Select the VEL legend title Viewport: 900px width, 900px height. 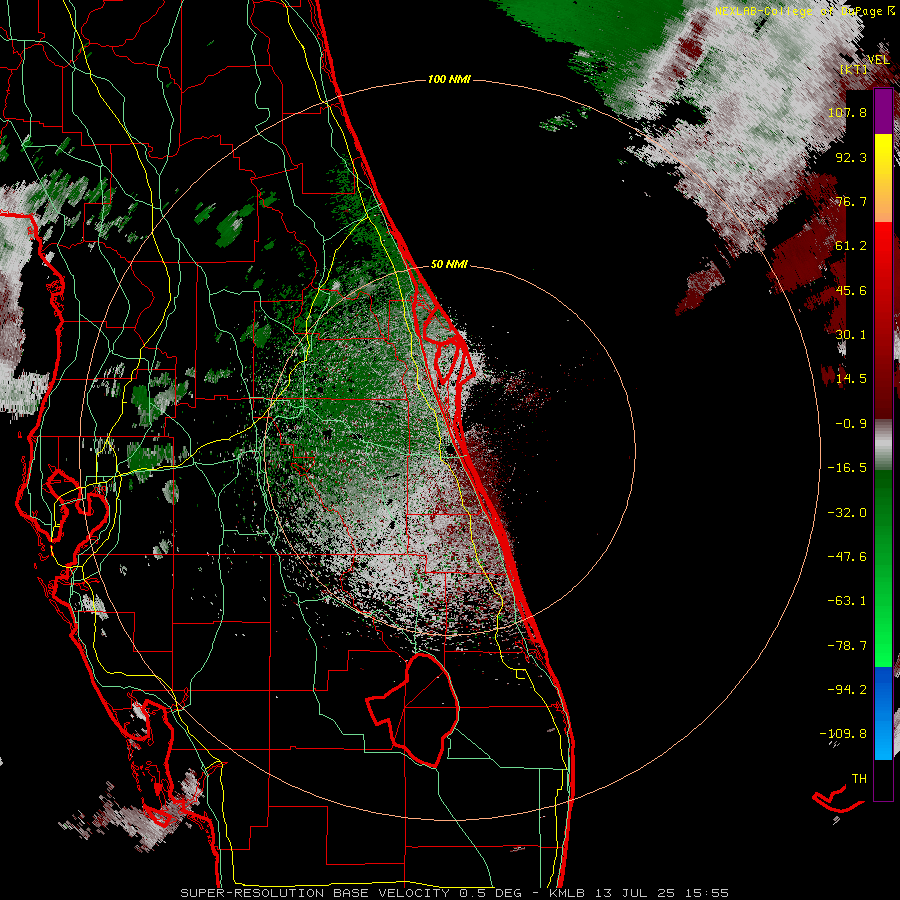[878, 60]
